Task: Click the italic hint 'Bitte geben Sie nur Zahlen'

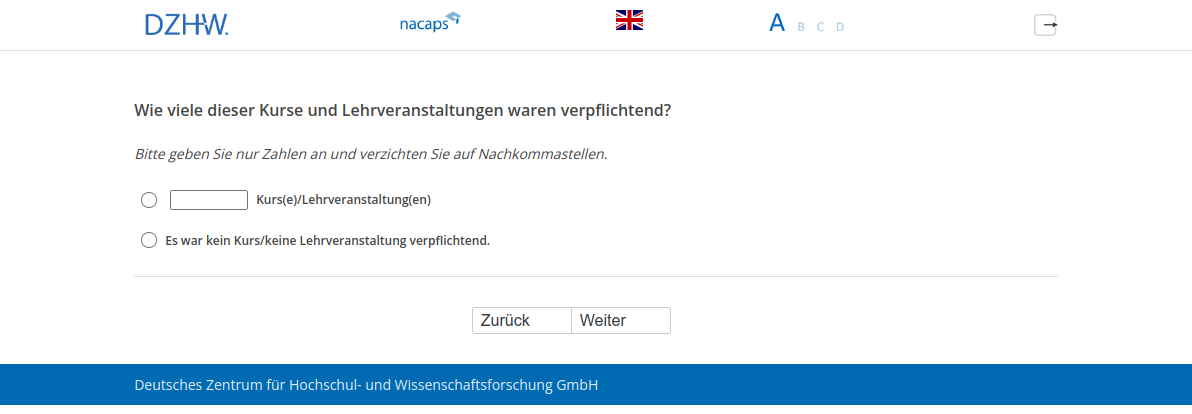Action: click(370, 154)
